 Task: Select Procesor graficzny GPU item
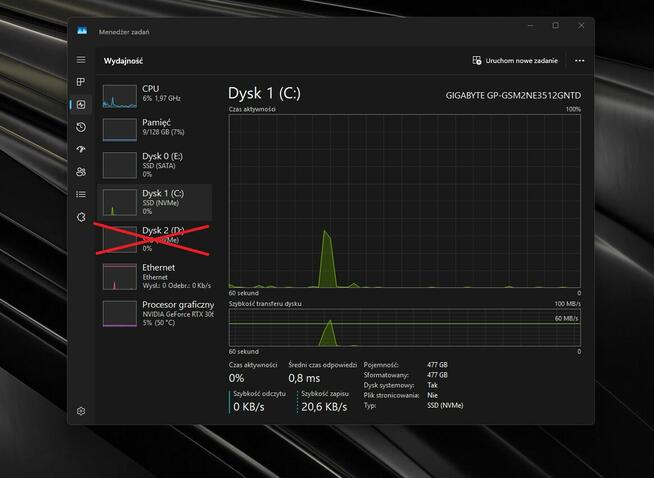(157, 312)
